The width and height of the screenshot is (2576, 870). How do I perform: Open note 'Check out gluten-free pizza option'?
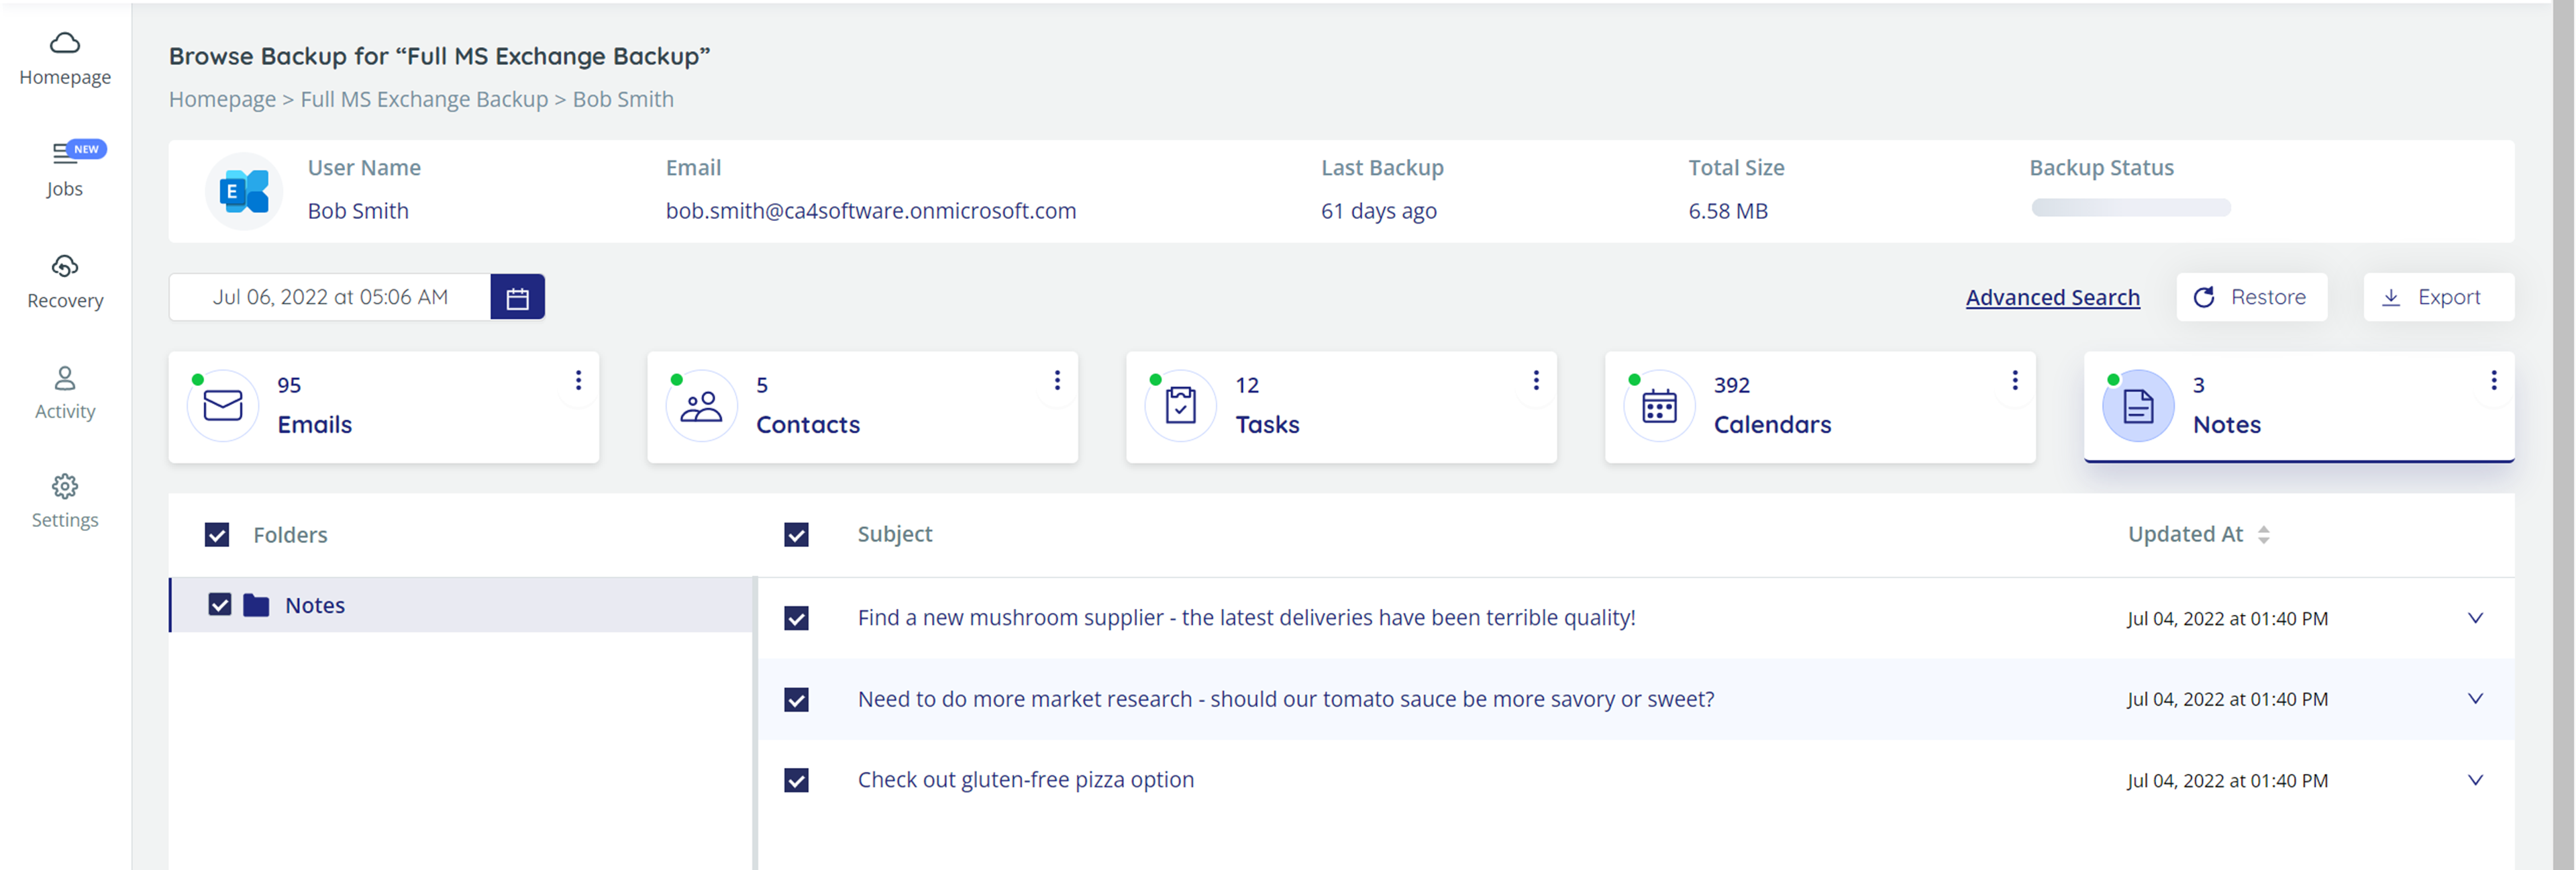[1026, 780]
